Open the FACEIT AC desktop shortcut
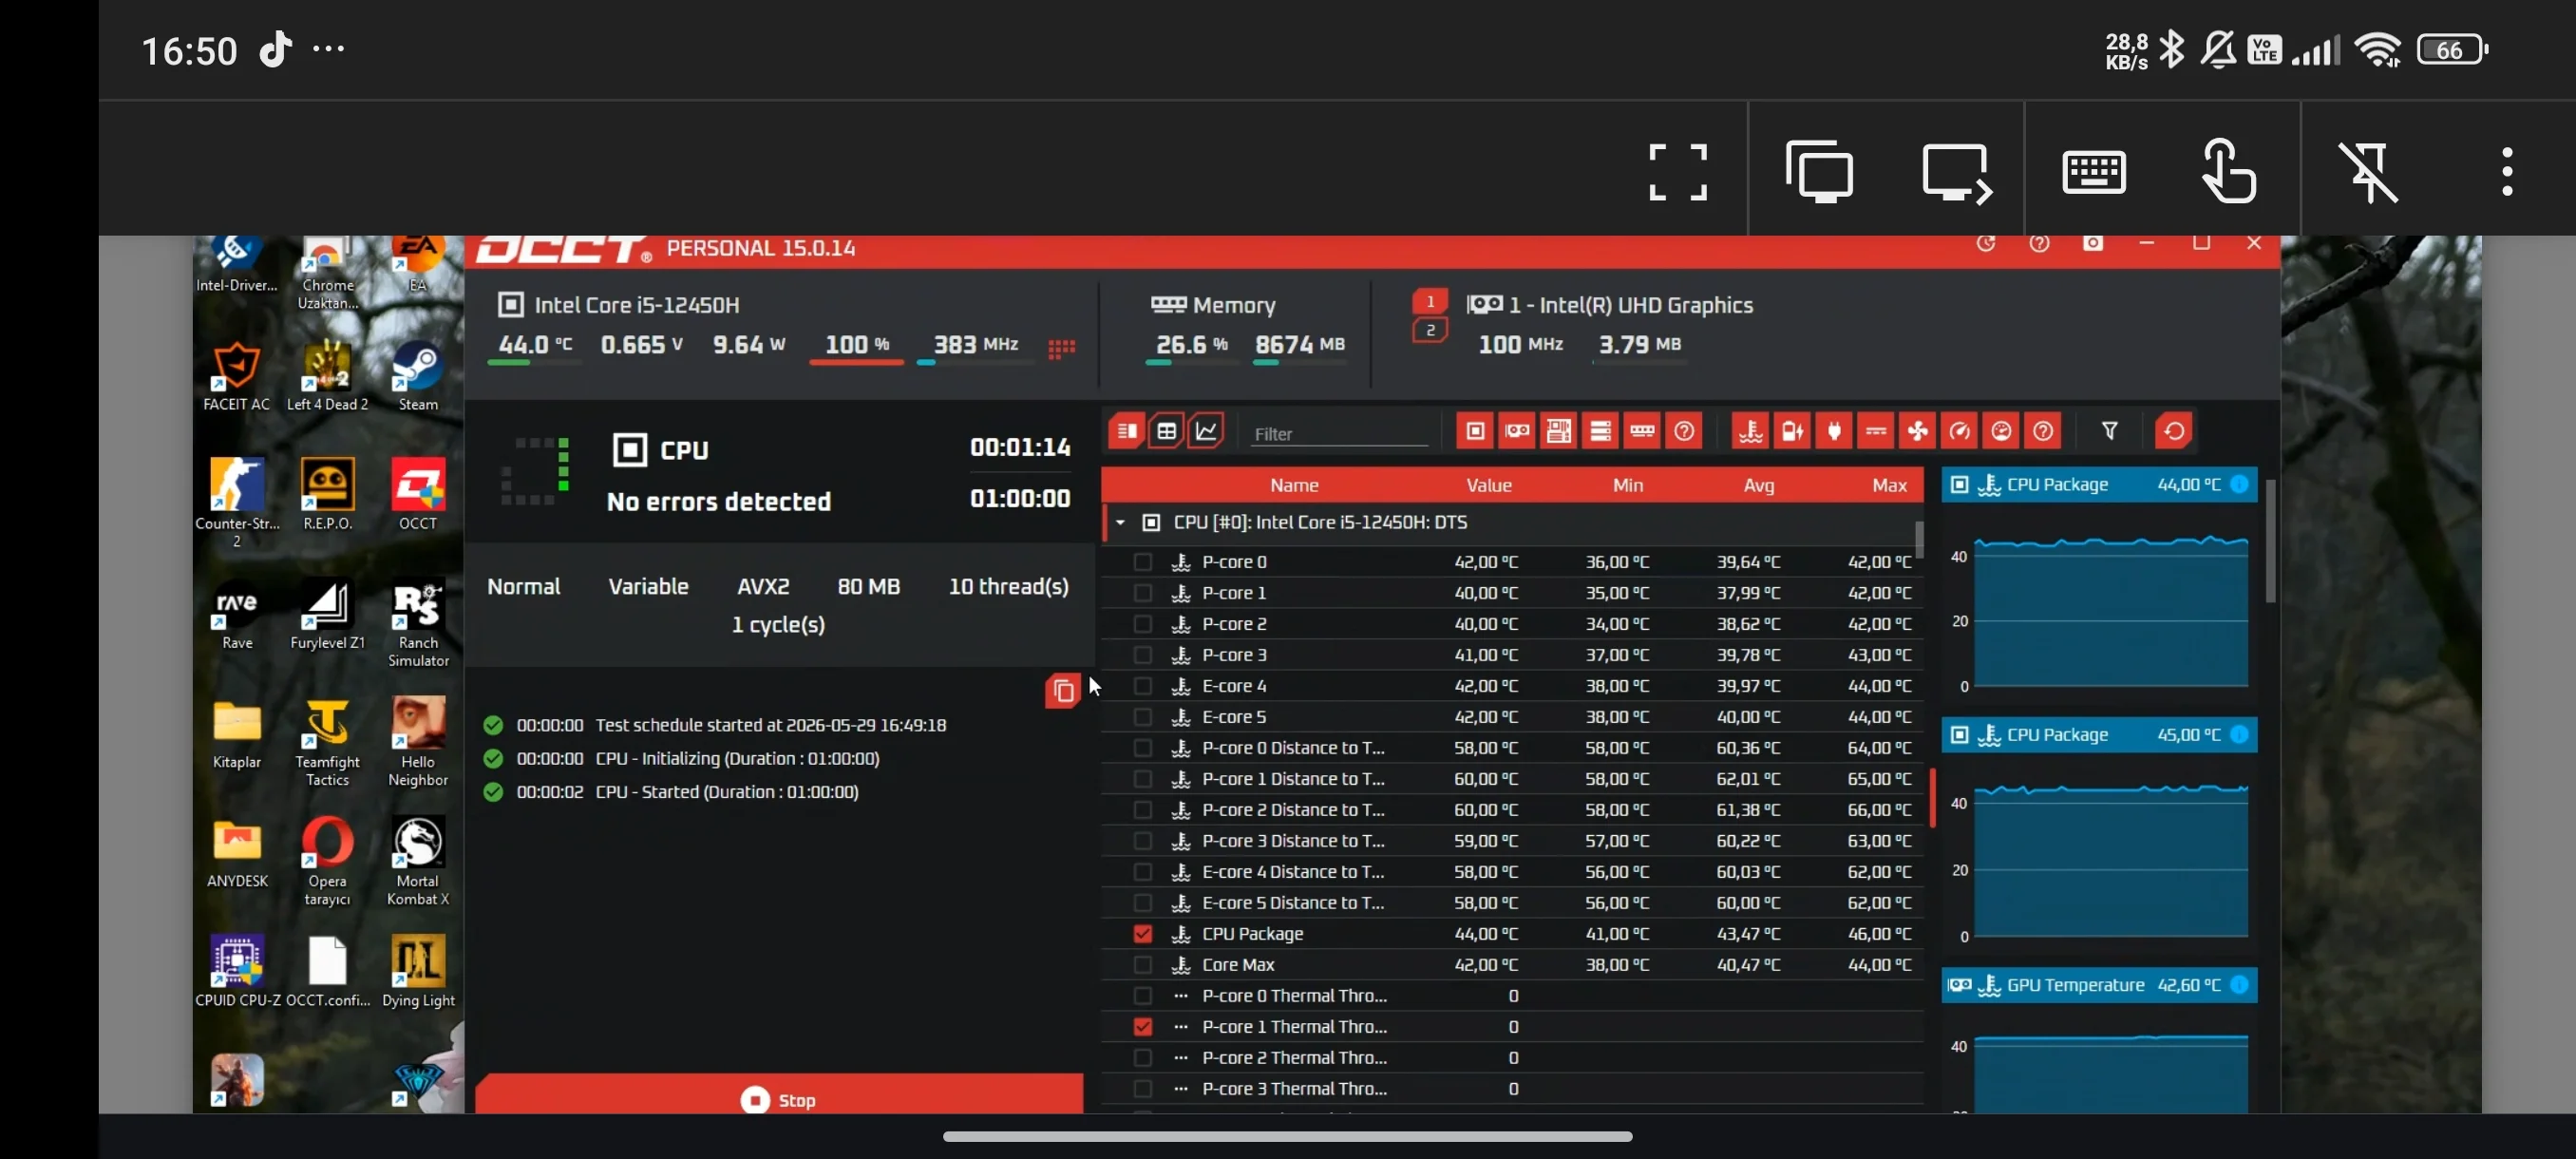Viewport: 2576px width, 1159px height. click(x=236, y=377)
